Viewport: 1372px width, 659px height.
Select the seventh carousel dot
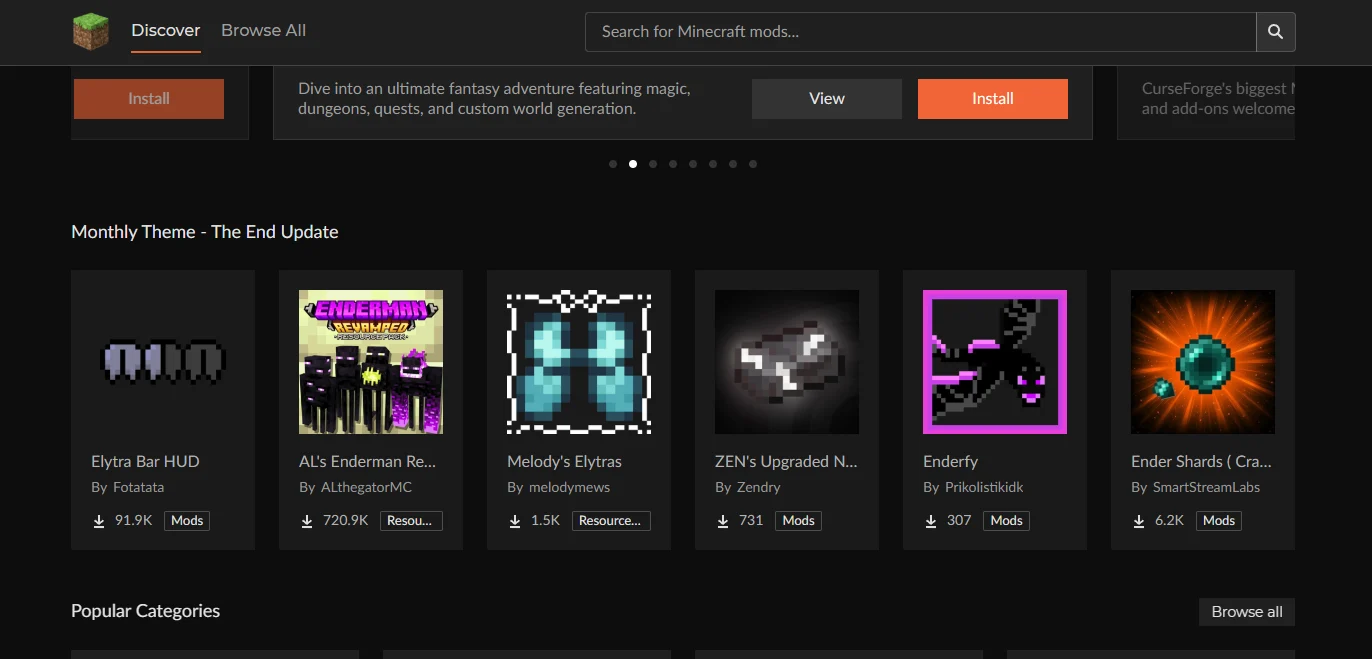733,164
